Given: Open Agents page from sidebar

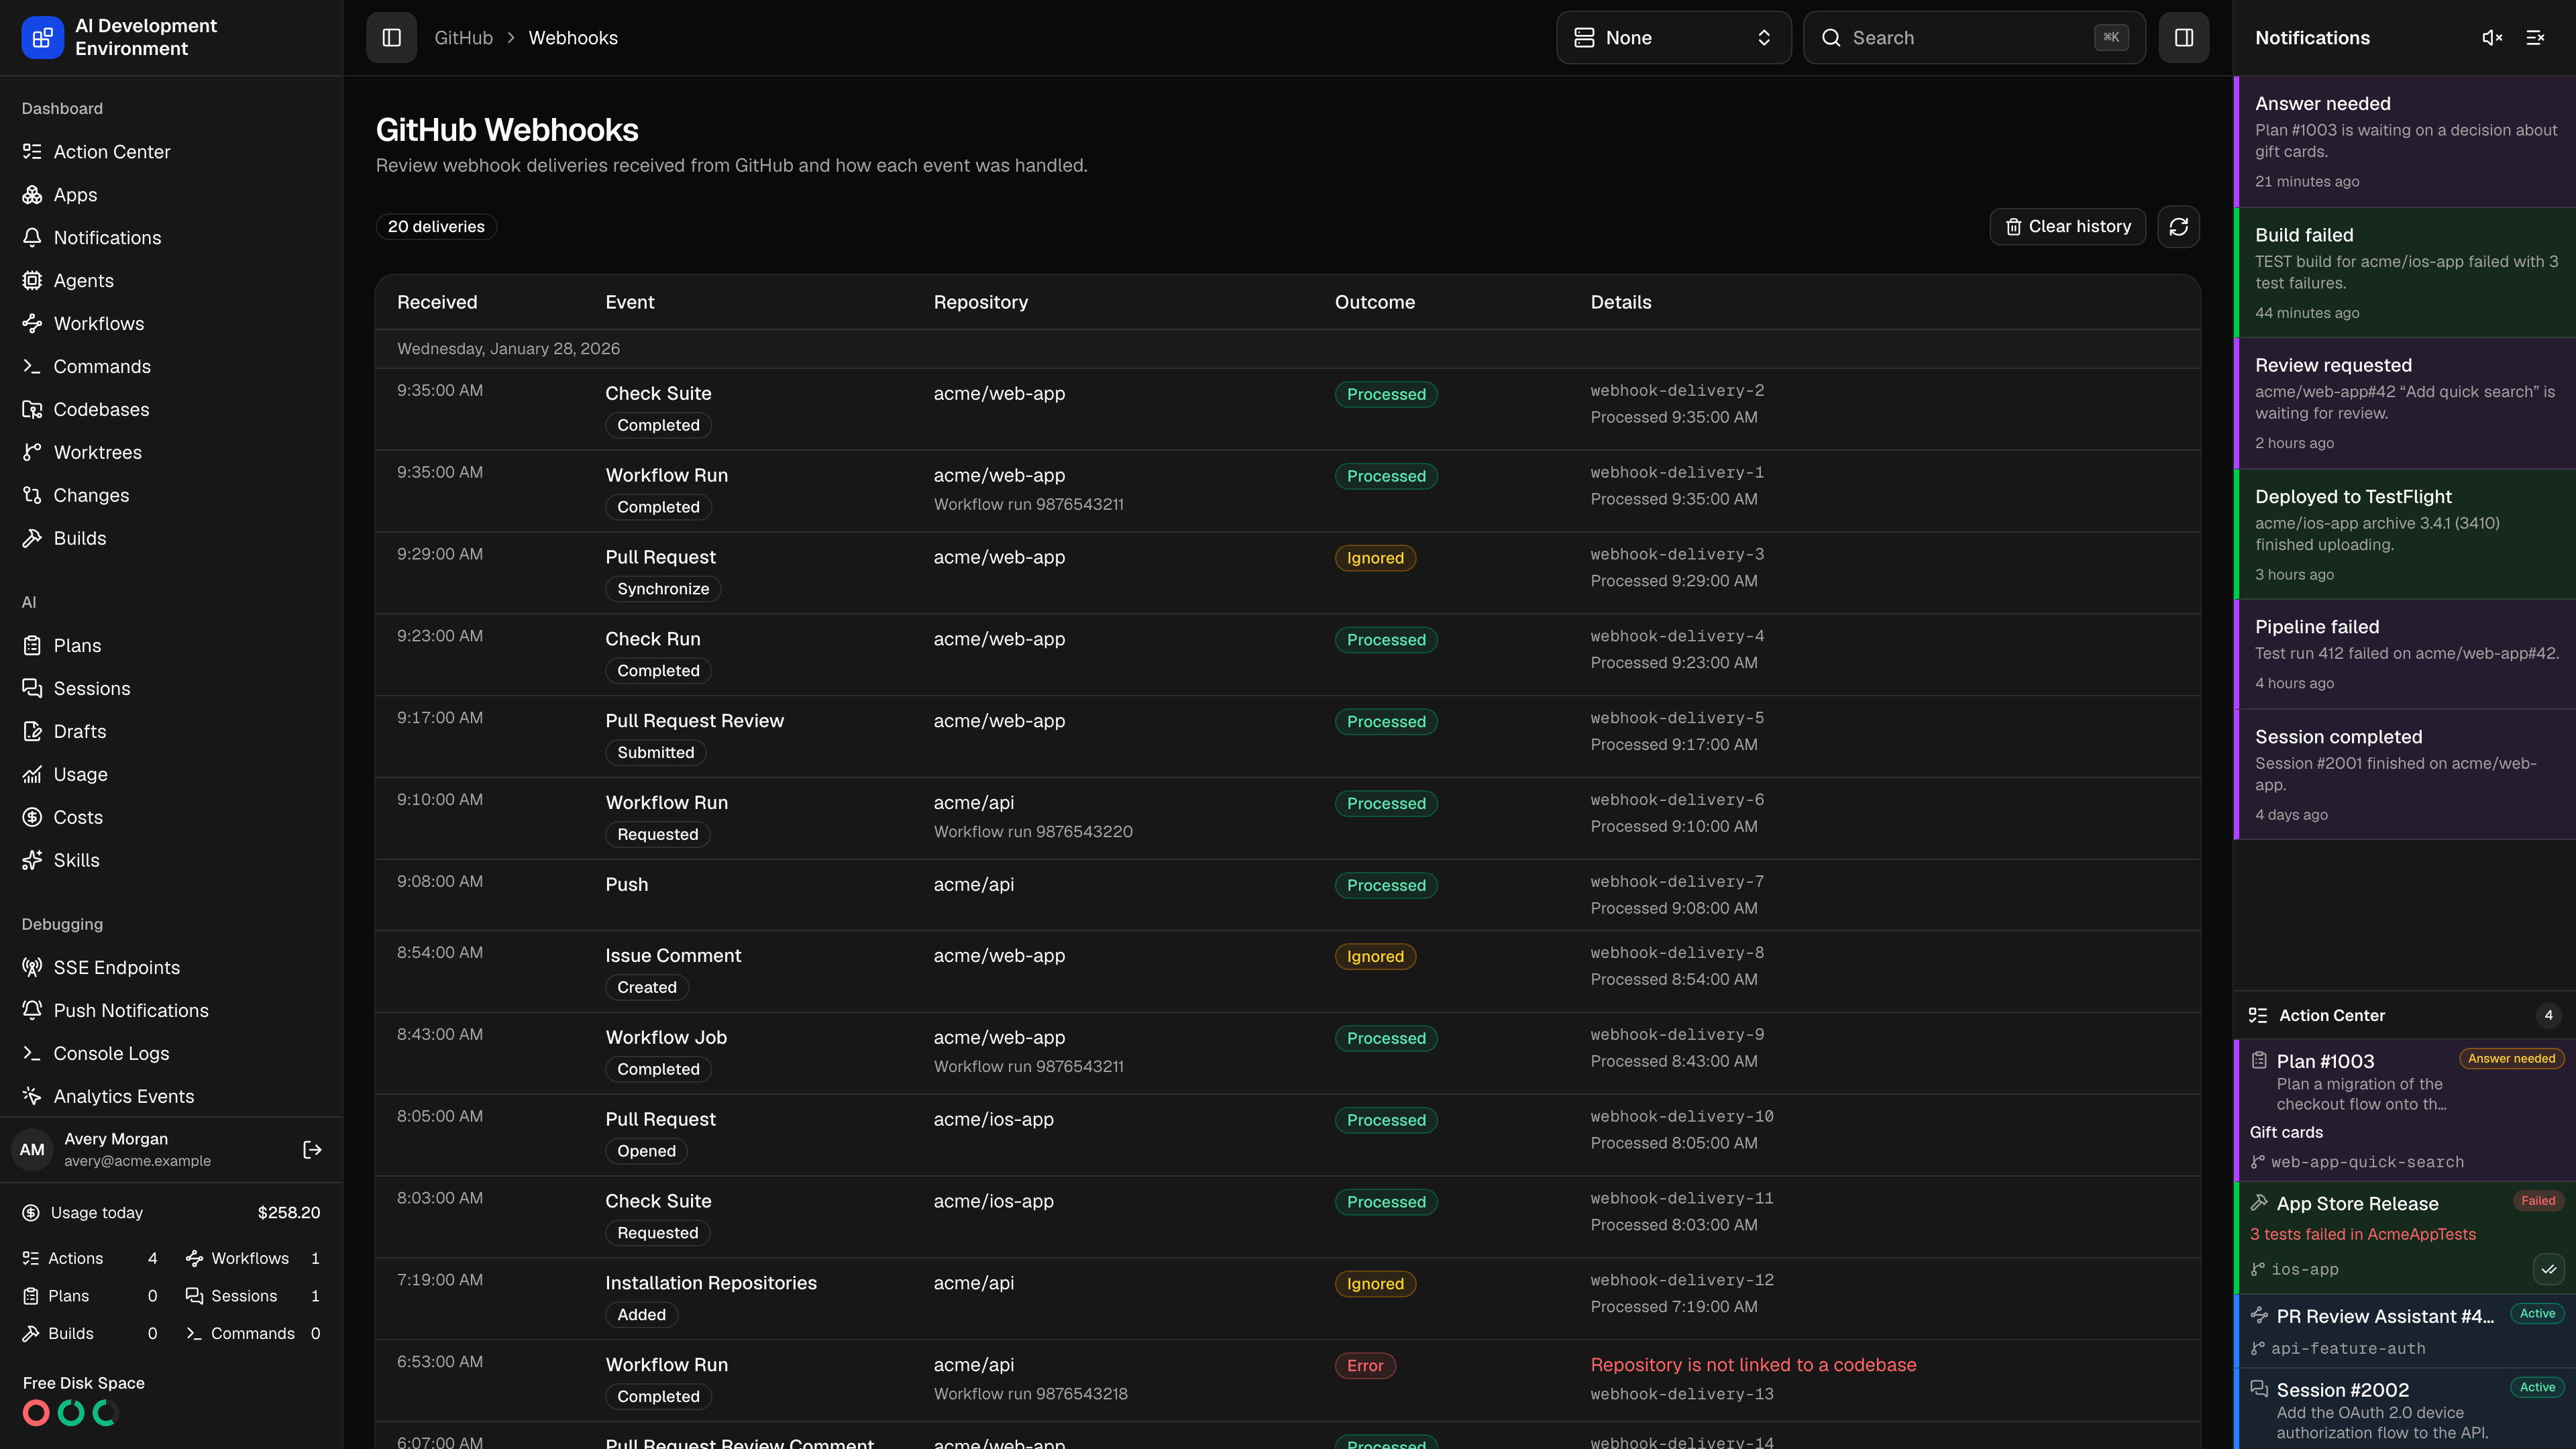Looking at the screenshot, I should [171, 281].
